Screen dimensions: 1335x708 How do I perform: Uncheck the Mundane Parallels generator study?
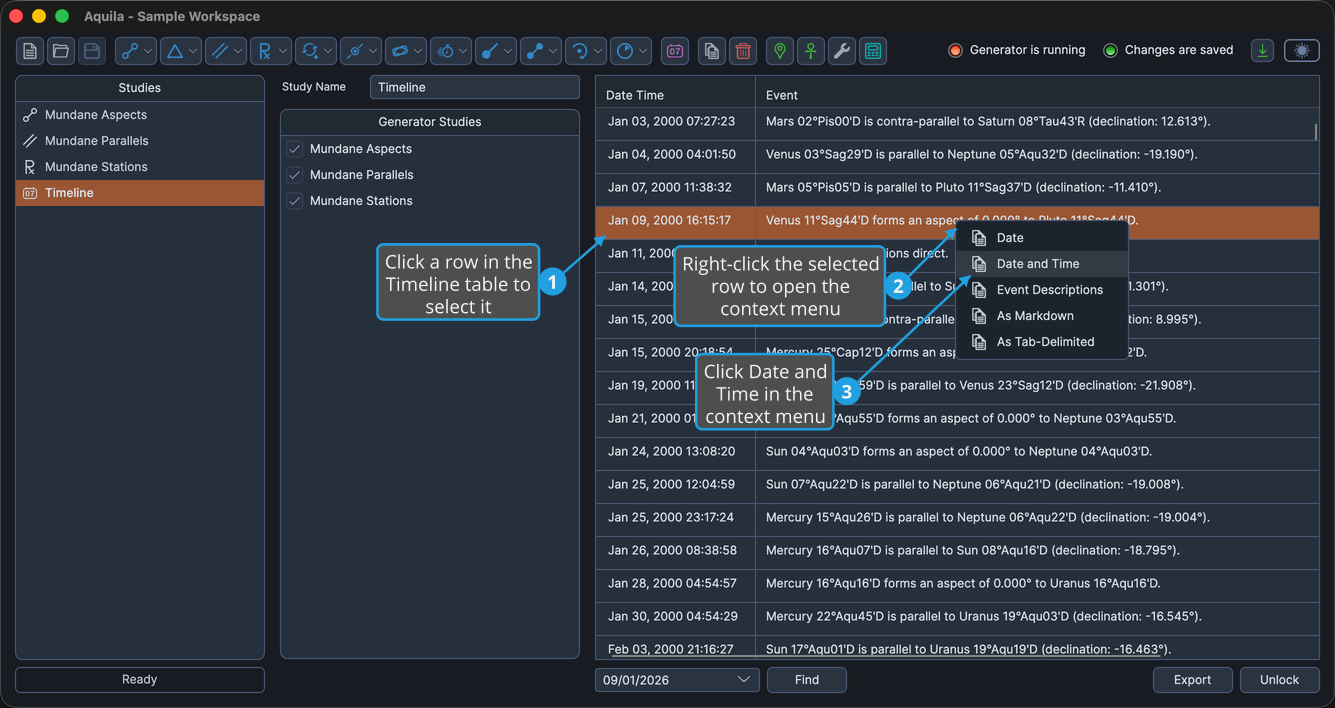click(x=295, y=175)
